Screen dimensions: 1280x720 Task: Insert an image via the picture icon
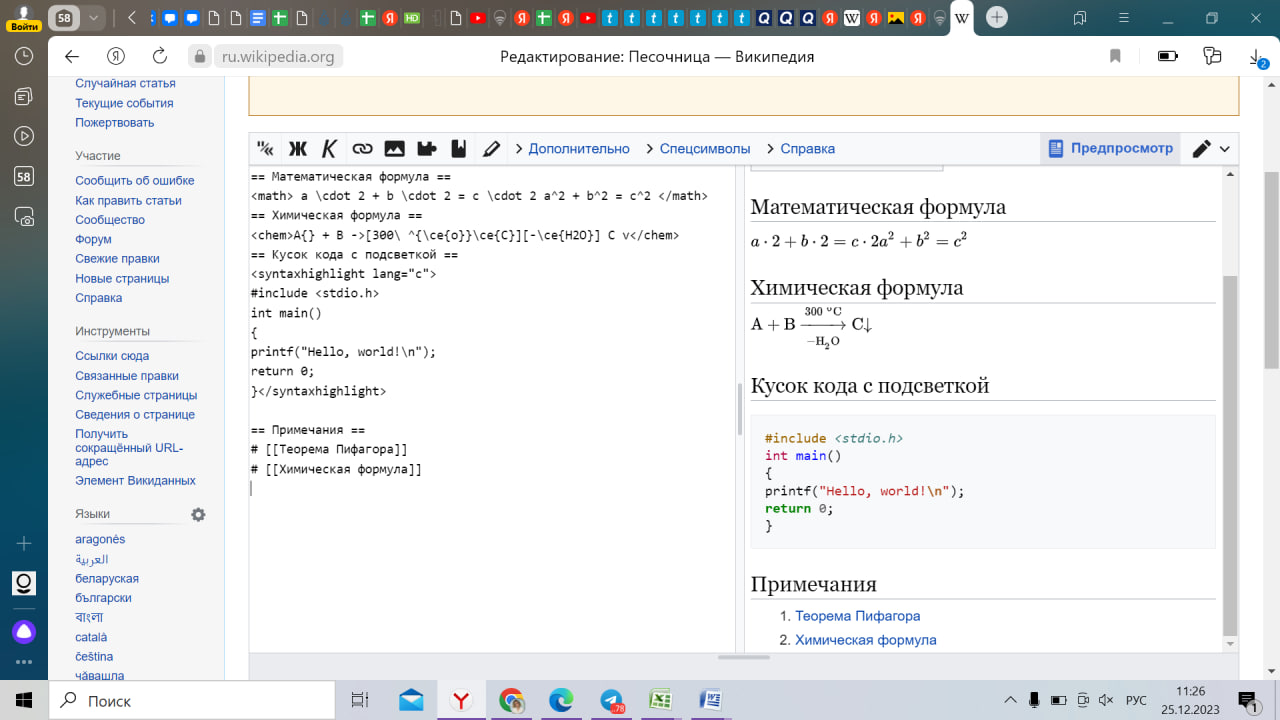pyautogui.click(x=394, y=149)
